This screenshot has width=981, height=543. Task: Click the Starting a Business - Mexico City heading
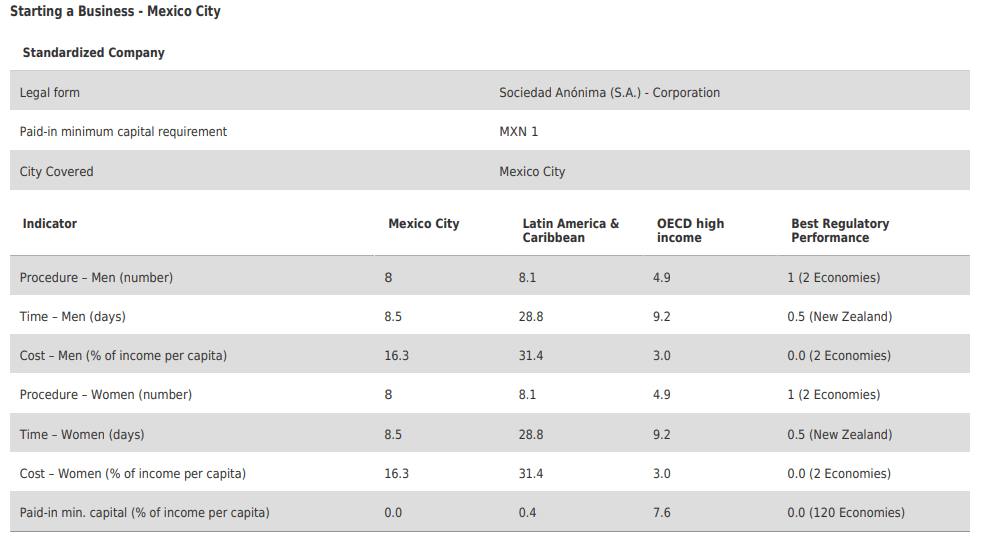pyautogui.click(x=115, y=11)
